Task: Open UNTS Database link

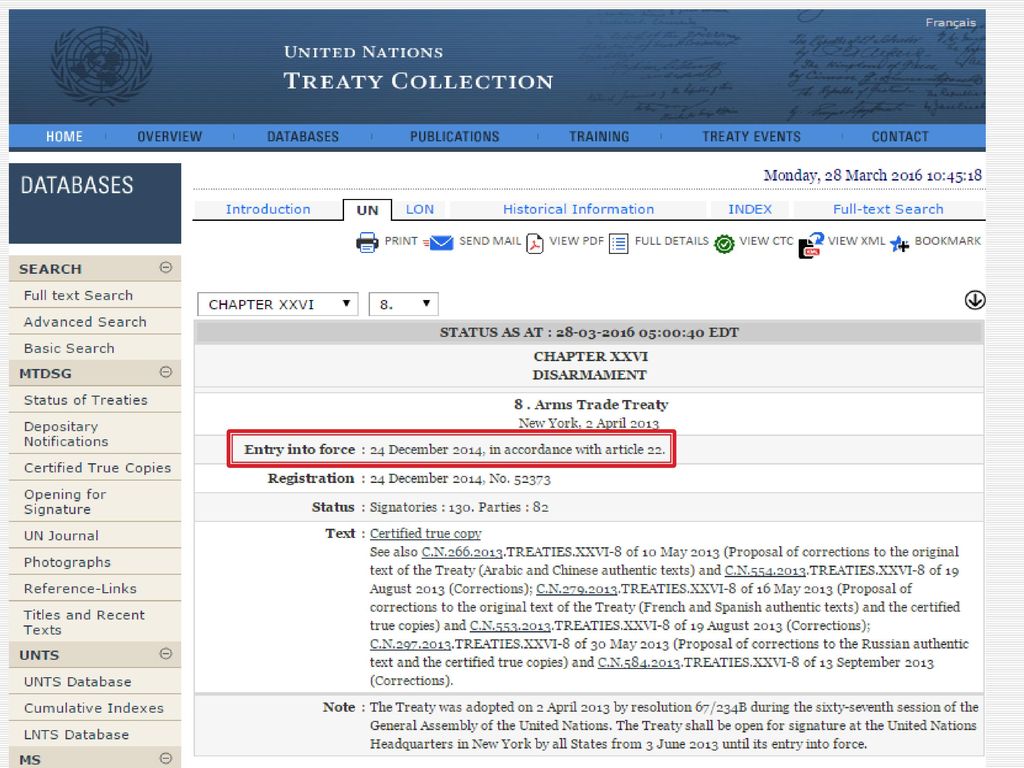Action: pos(78,682)
